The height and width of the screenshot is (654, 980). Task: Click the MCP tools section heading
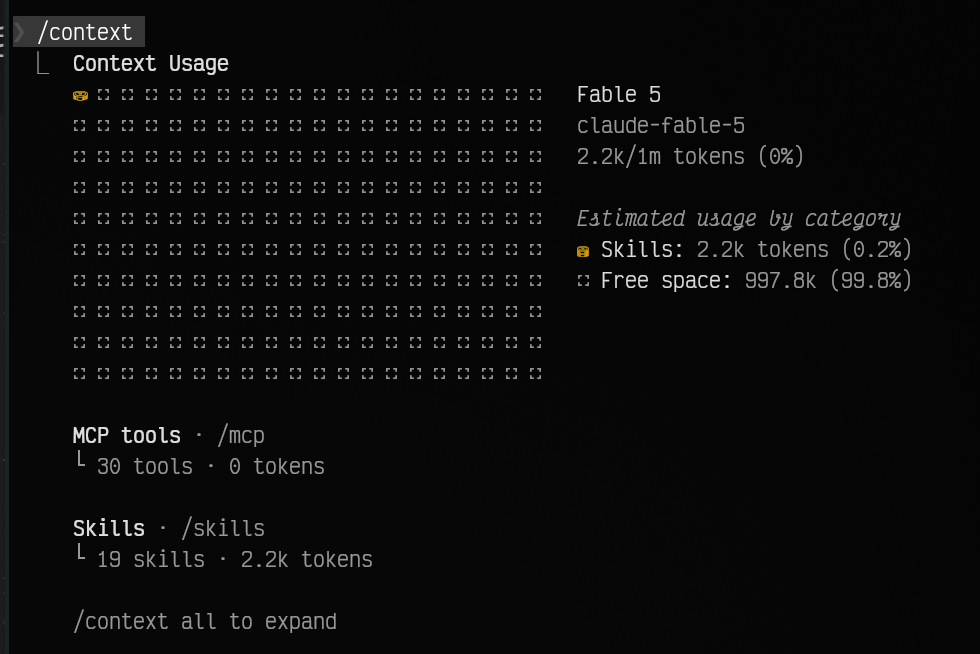tap(127, 435)
